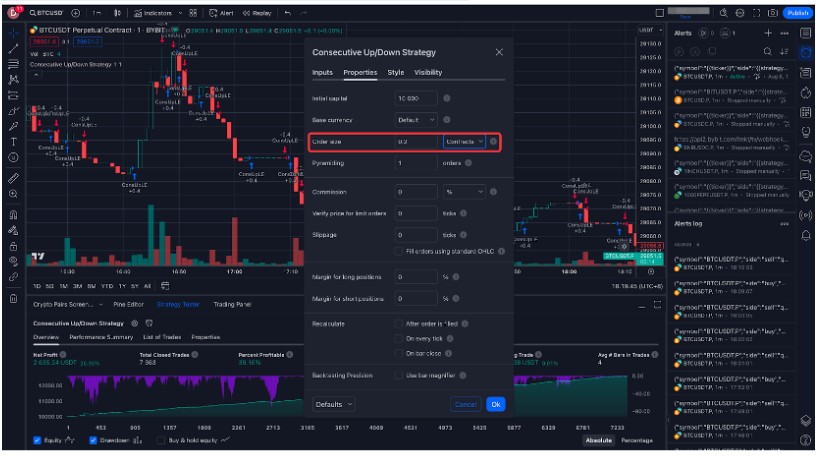Open the compare or add symbol plus icon

[75, 13]
